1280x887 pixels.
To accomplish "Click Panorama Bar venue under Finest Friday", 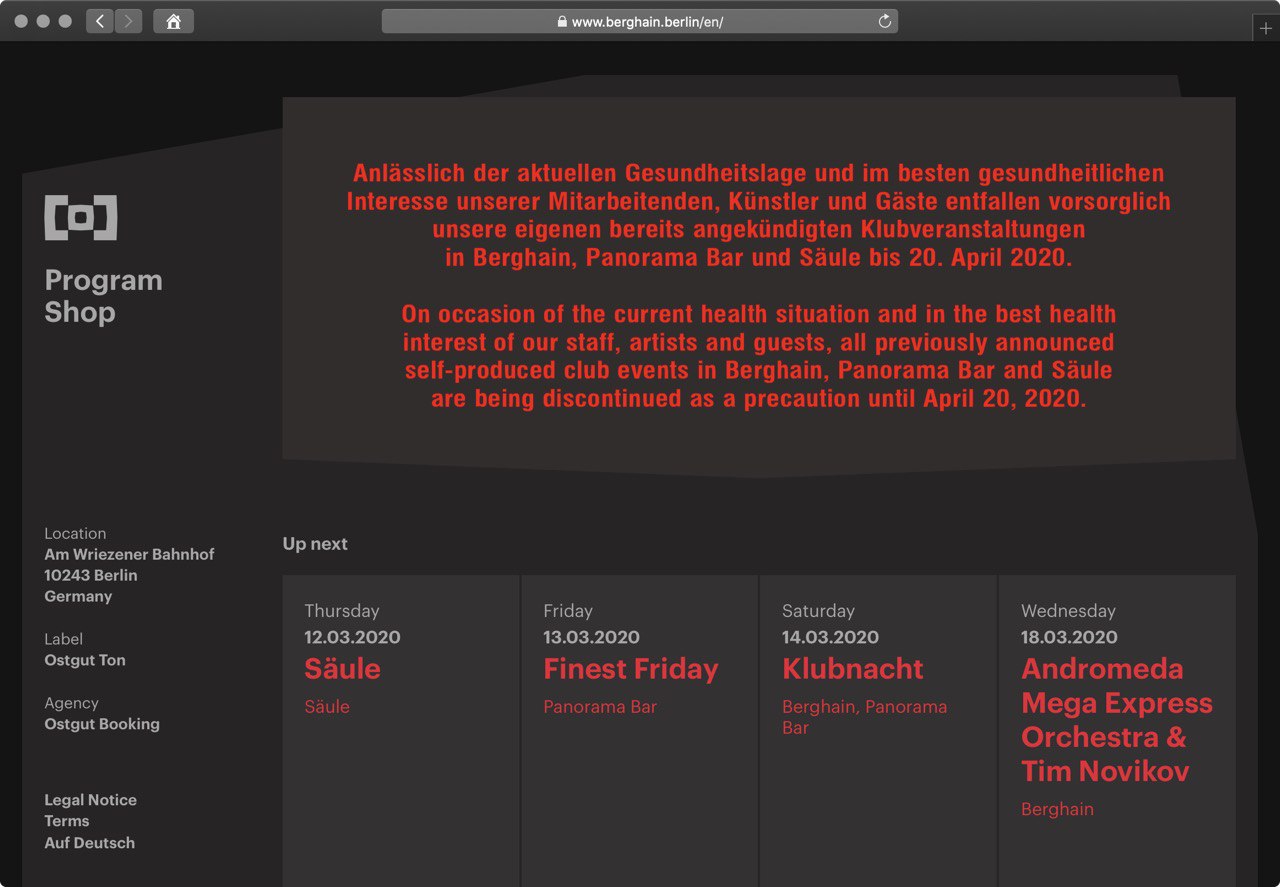I will point(600,707).
